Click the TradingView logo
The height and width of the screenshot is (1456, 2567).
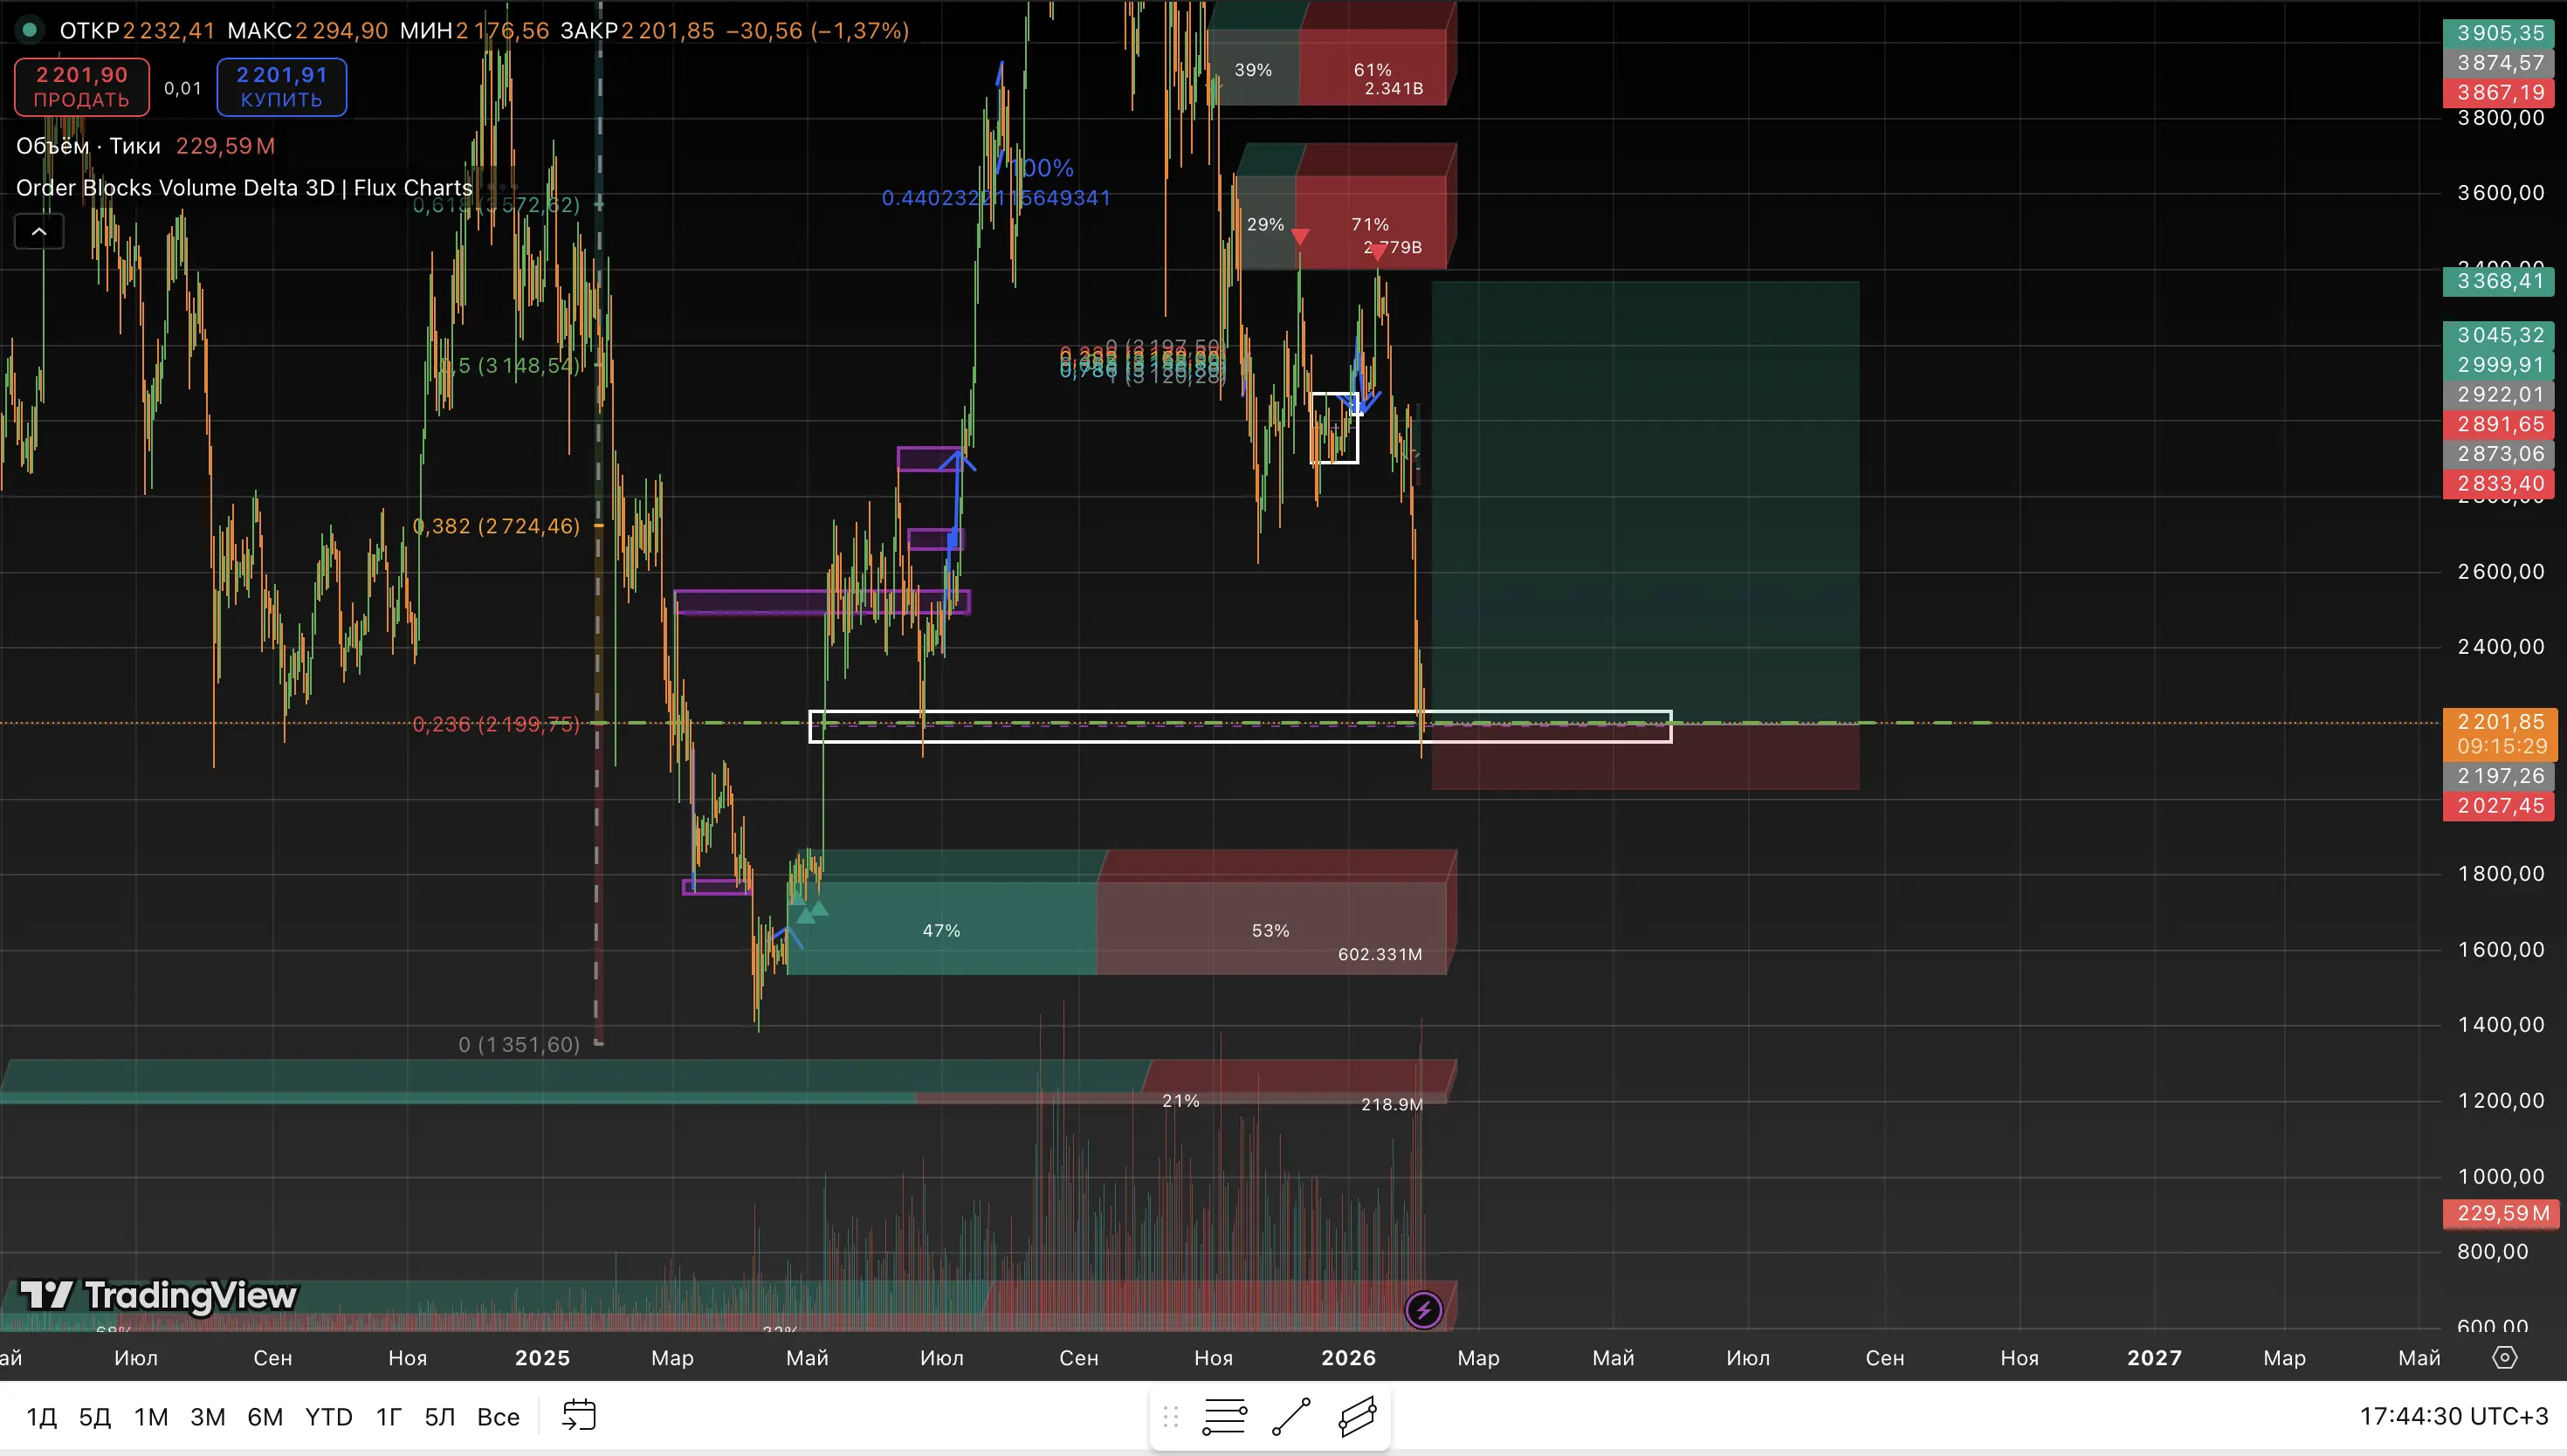tap(159, 1295)
